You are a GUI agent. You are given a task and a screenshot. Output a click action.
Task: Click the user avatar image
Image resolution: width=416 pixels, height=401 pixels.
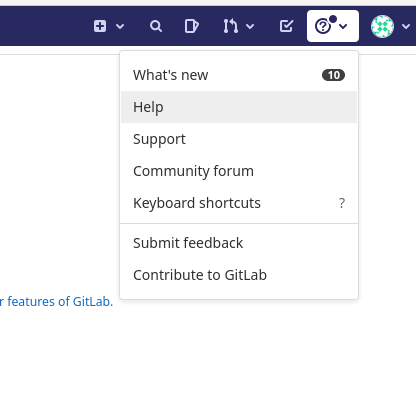pos(382,26)
